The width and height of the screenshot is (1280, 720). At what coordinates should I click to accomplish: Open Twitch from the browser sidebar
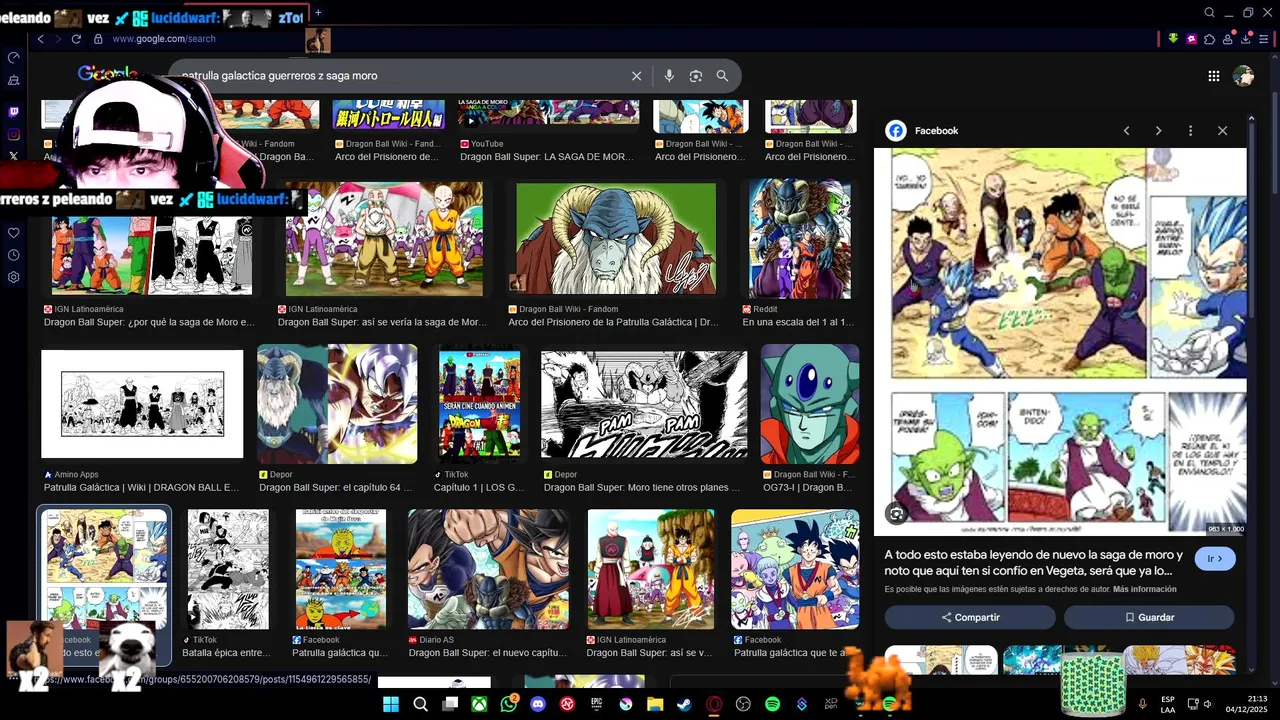click(x=13, y=113)
